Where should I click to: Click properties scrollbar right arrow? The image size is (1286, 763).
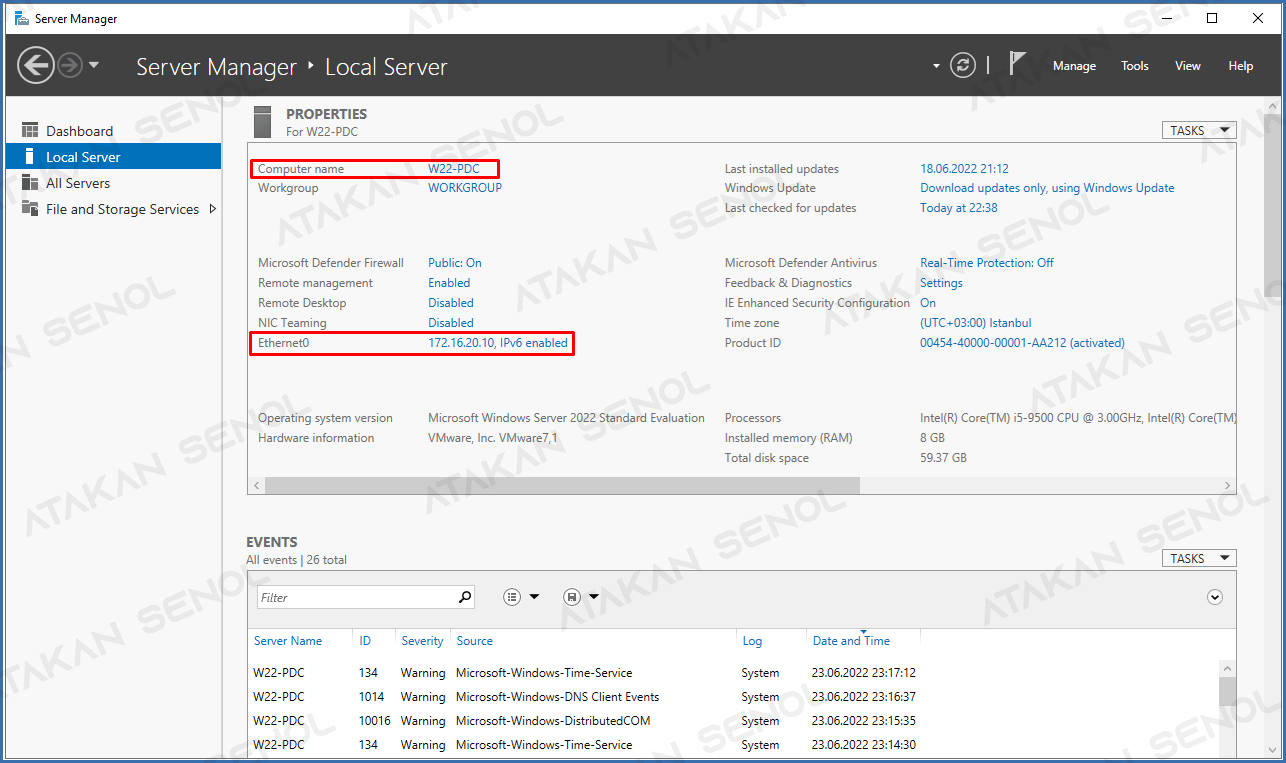coord(1229,485)
